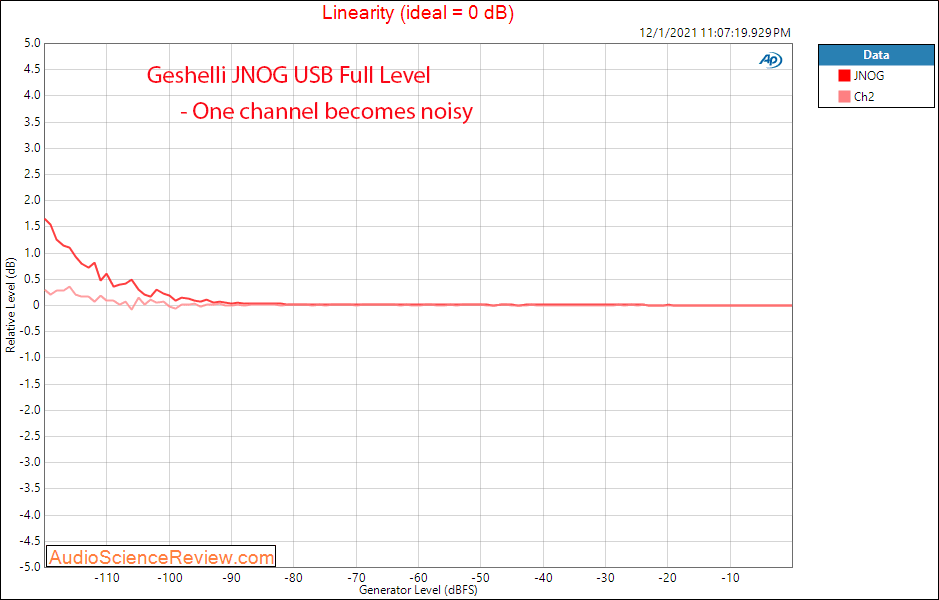The width and height of the screenshot is (939, 600).
Task: Click the 'Generator Level (dBFS)' axis label
Action: [x=418, y=590]
